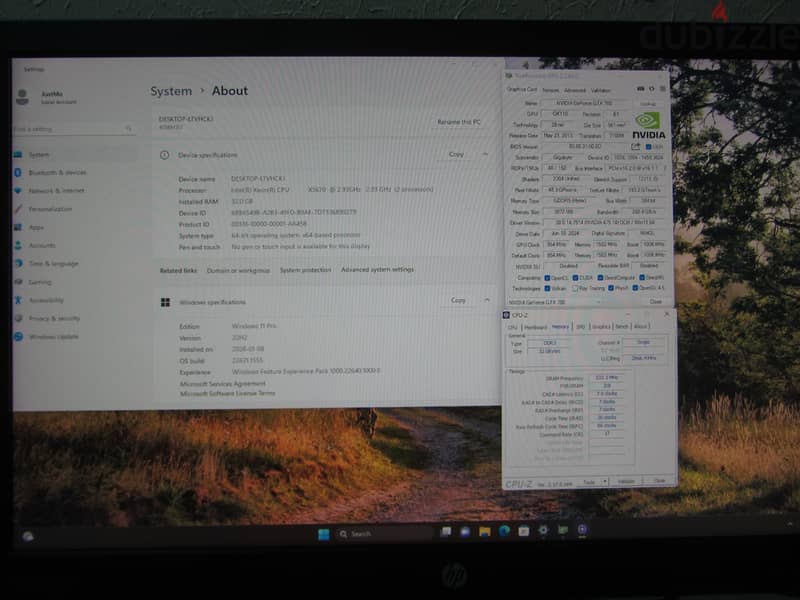This screenshot has height=600, width=800.
Task: Switch to Graphics tab in CPU-Z
Action: point(601,327)
